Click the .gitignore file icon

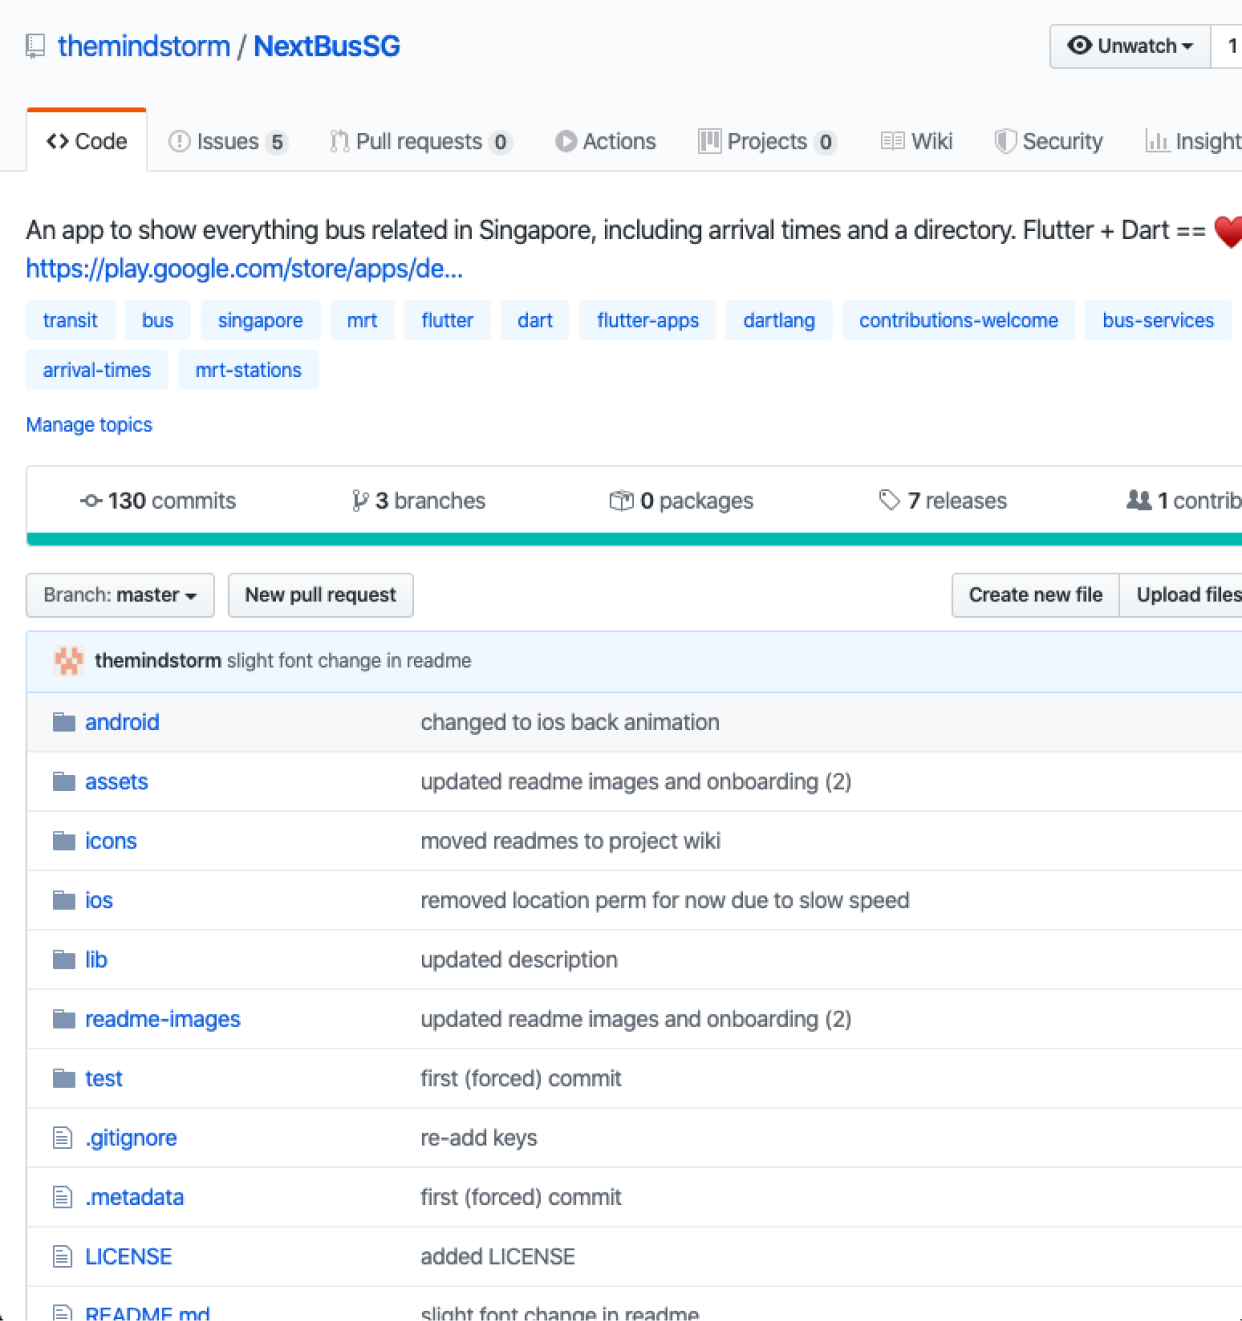(63, 1138)
